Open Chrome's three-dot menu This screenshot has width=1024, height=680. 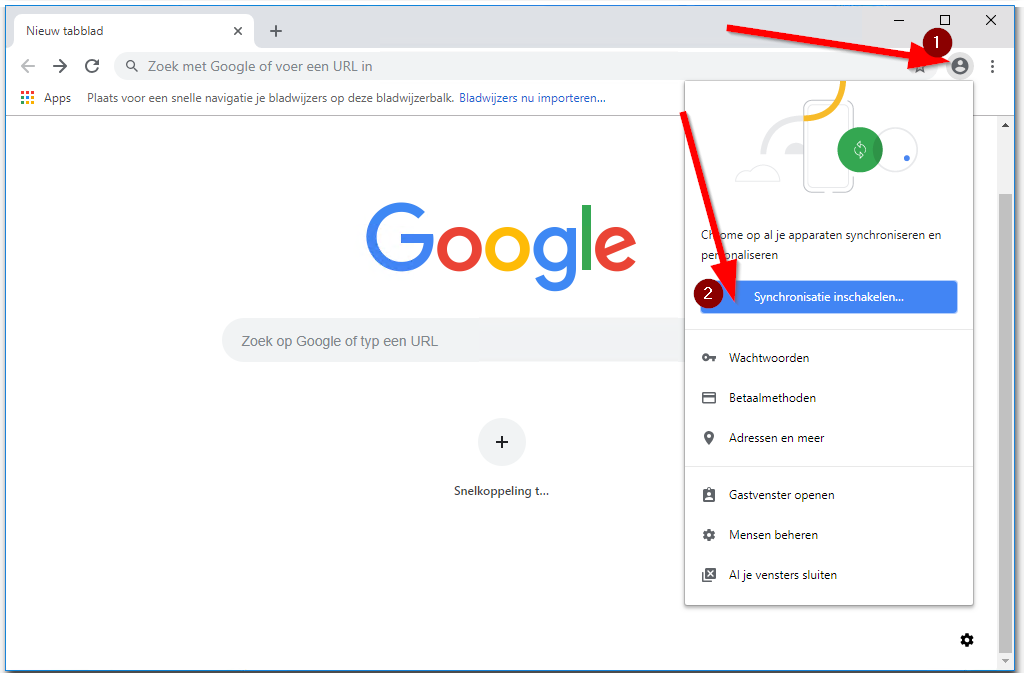(992, 66)
